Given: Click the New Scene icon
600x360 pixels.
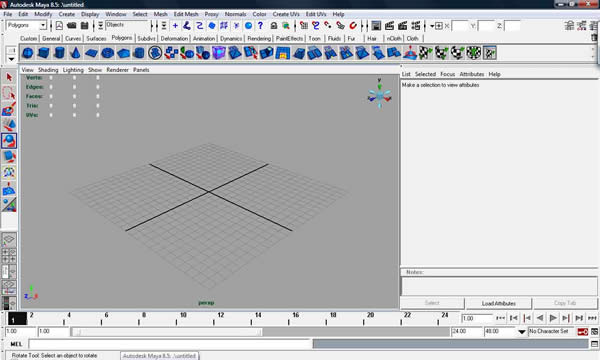Looking at the screenshot, I should [59, 26].
